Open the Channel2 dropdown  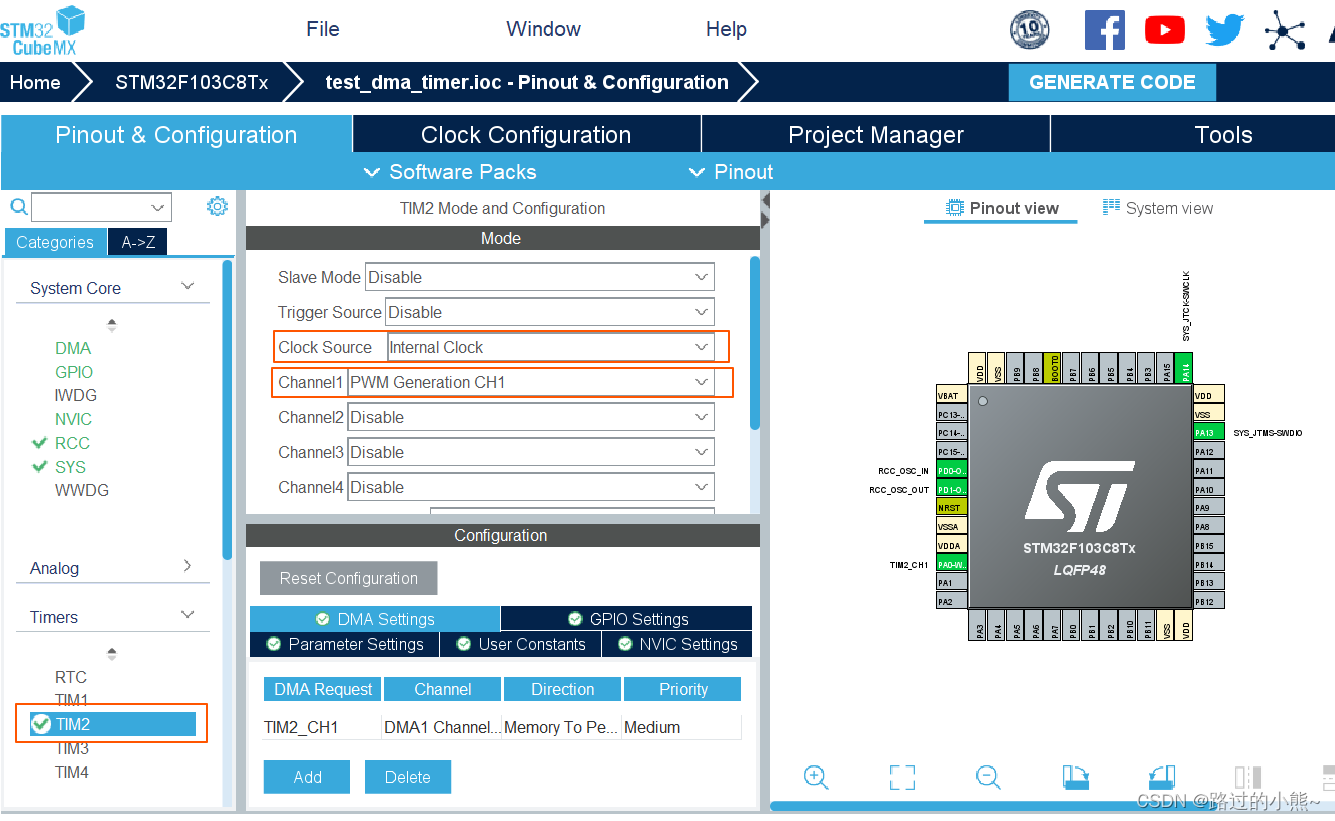click(x=531, y=417)
